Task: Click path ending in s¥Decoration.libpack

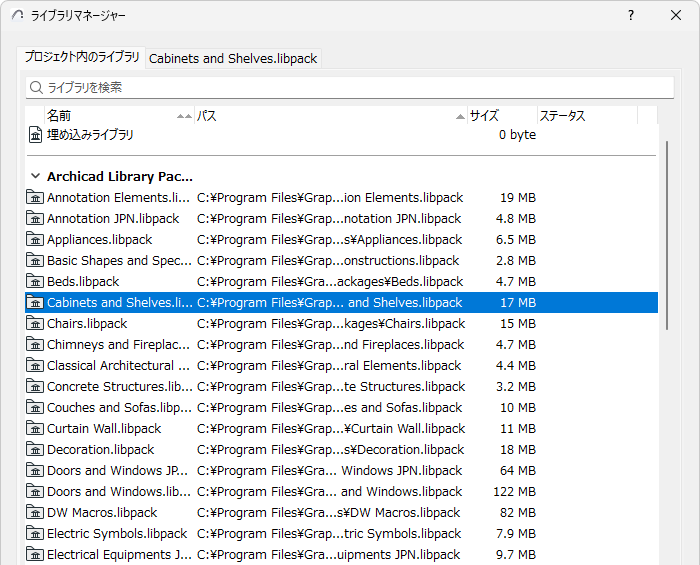Action: point(330,449)
